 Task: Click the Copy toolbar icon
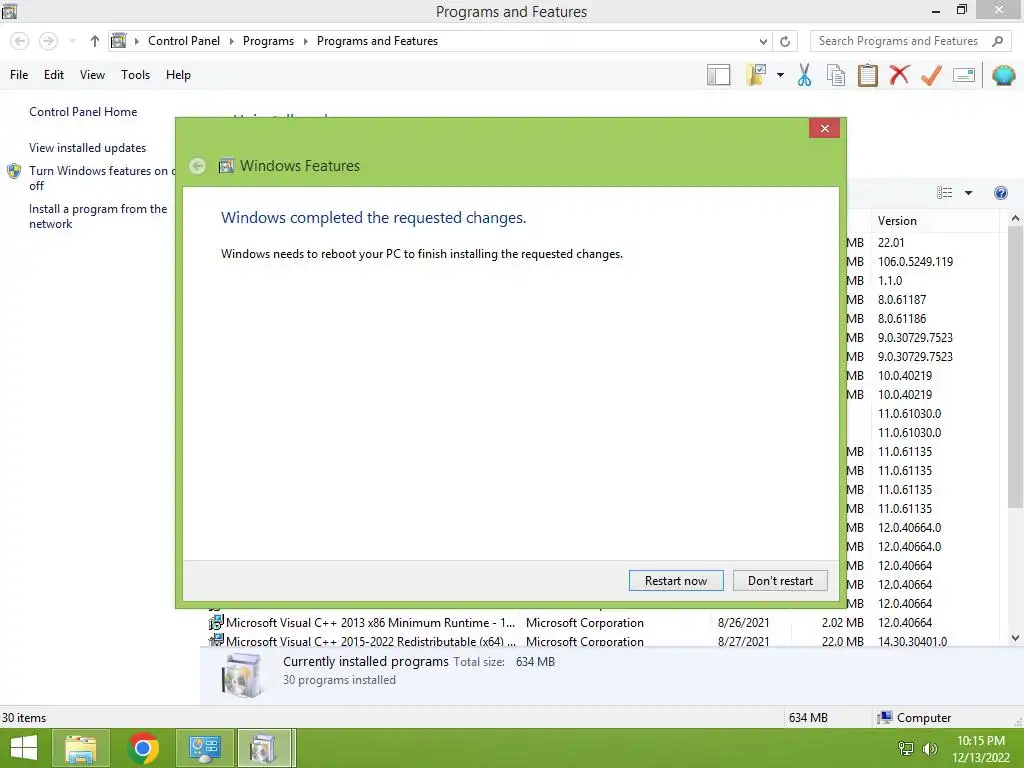point(836,75)
